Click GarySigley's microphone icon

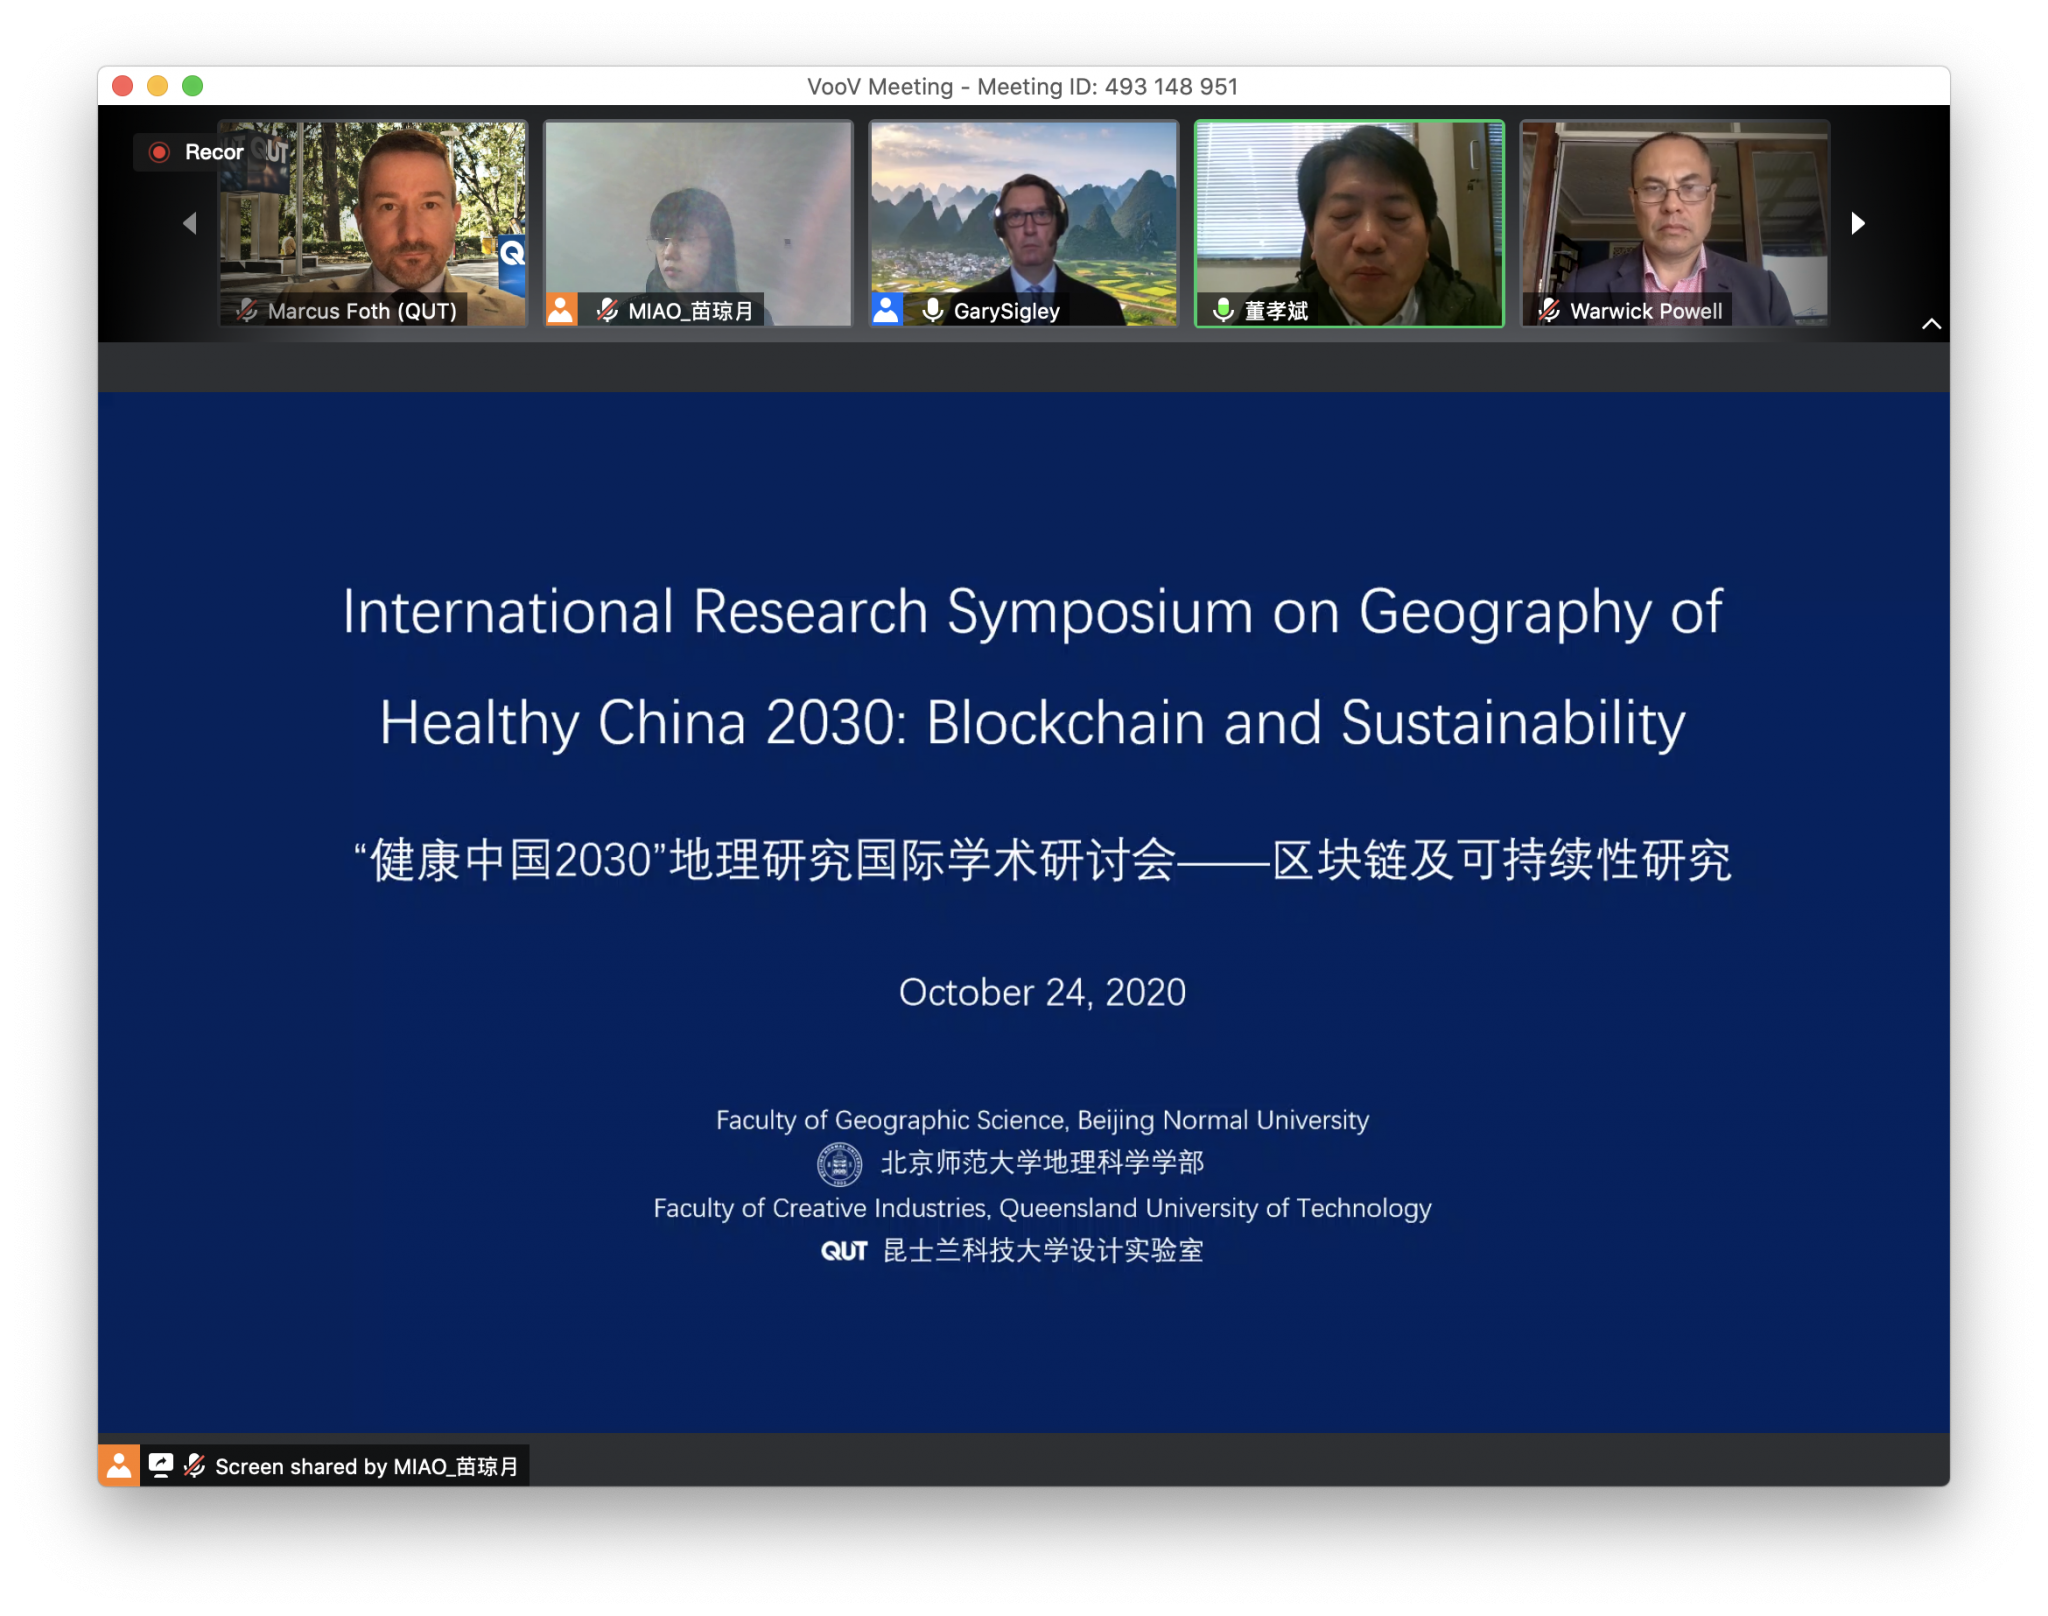[x=932, y=310]
